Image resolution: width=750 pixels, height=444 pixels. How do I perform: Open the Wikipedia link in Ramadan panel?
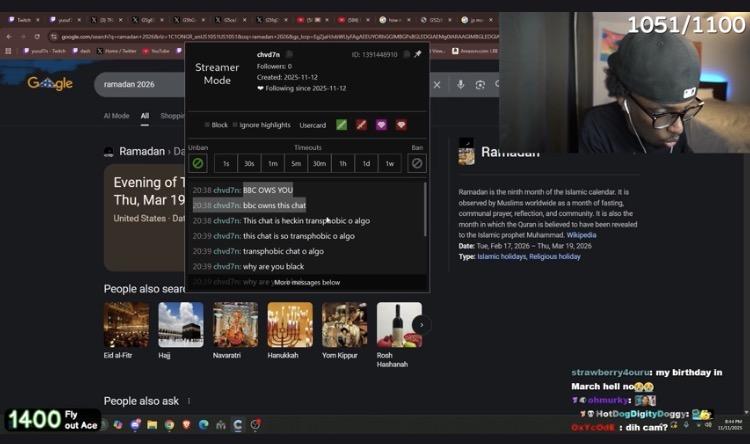(x=581, y=235)
